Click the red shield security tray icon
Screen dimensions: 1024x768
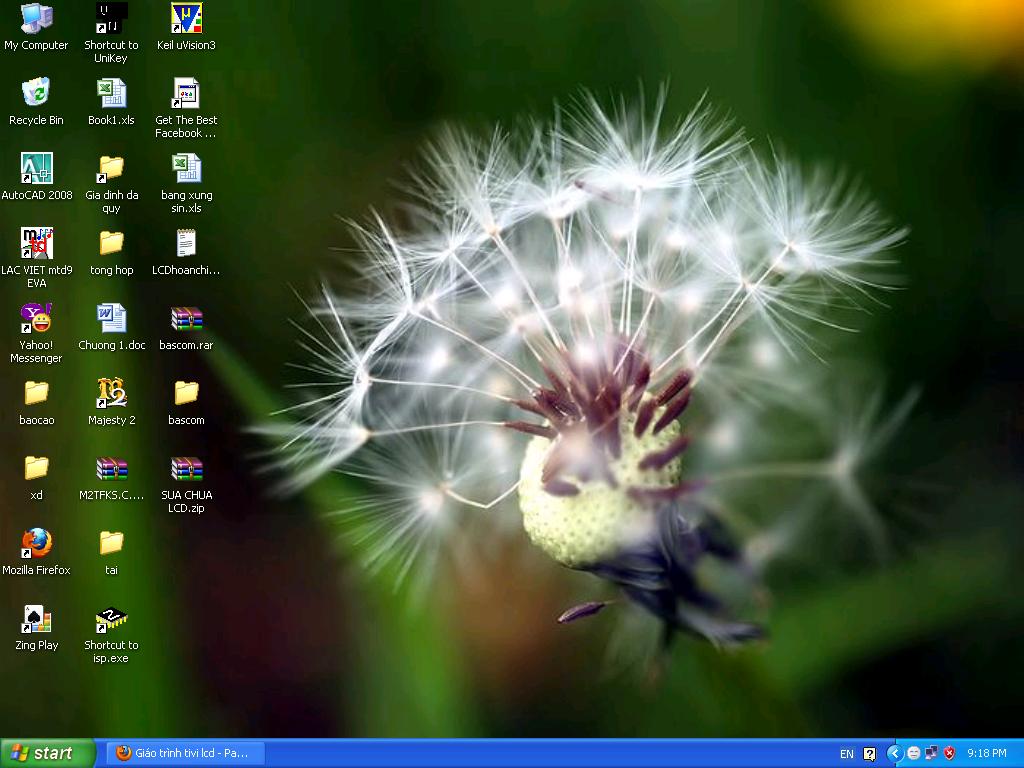(949, 753)
